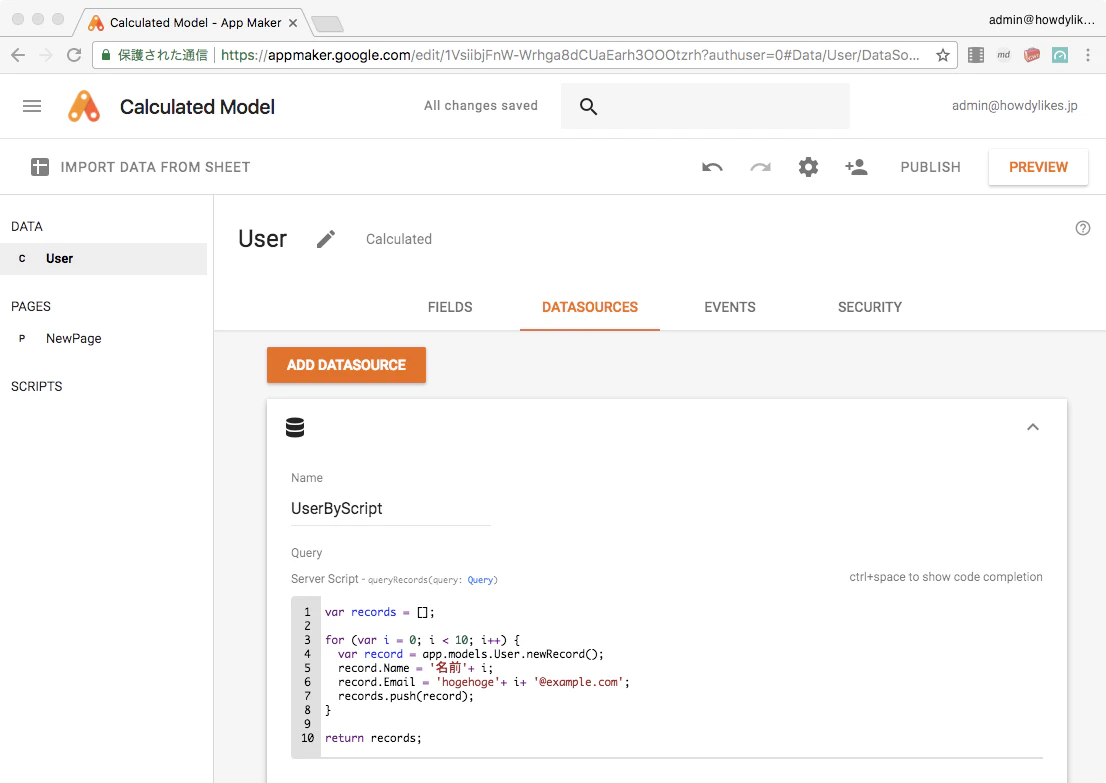Open NewPage in the Pages list
Viewport: 1106px width, 783px height.
(73, 339)
